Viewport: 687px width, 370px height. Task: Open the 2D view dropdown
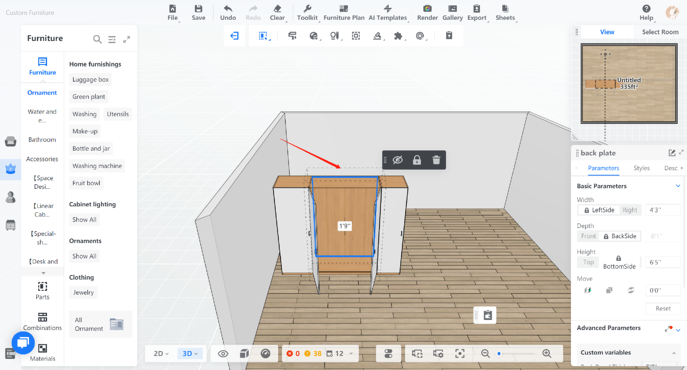(x=161, y=353)
